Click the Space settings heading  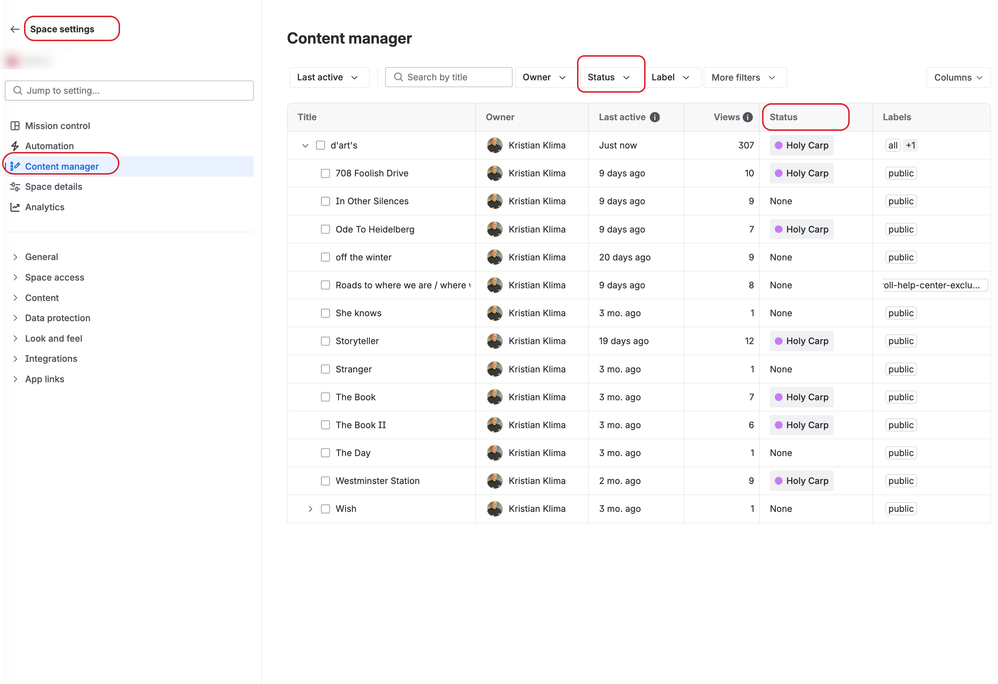tap(62, 29)
